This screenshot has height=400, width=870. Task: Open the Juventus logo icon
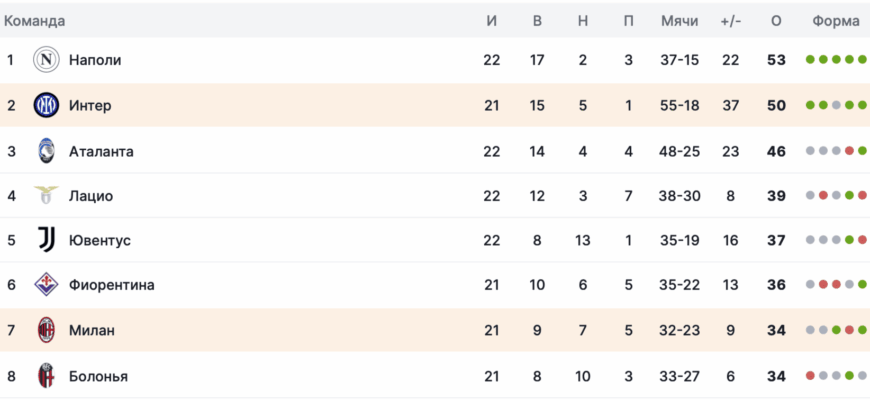[46, 240]
